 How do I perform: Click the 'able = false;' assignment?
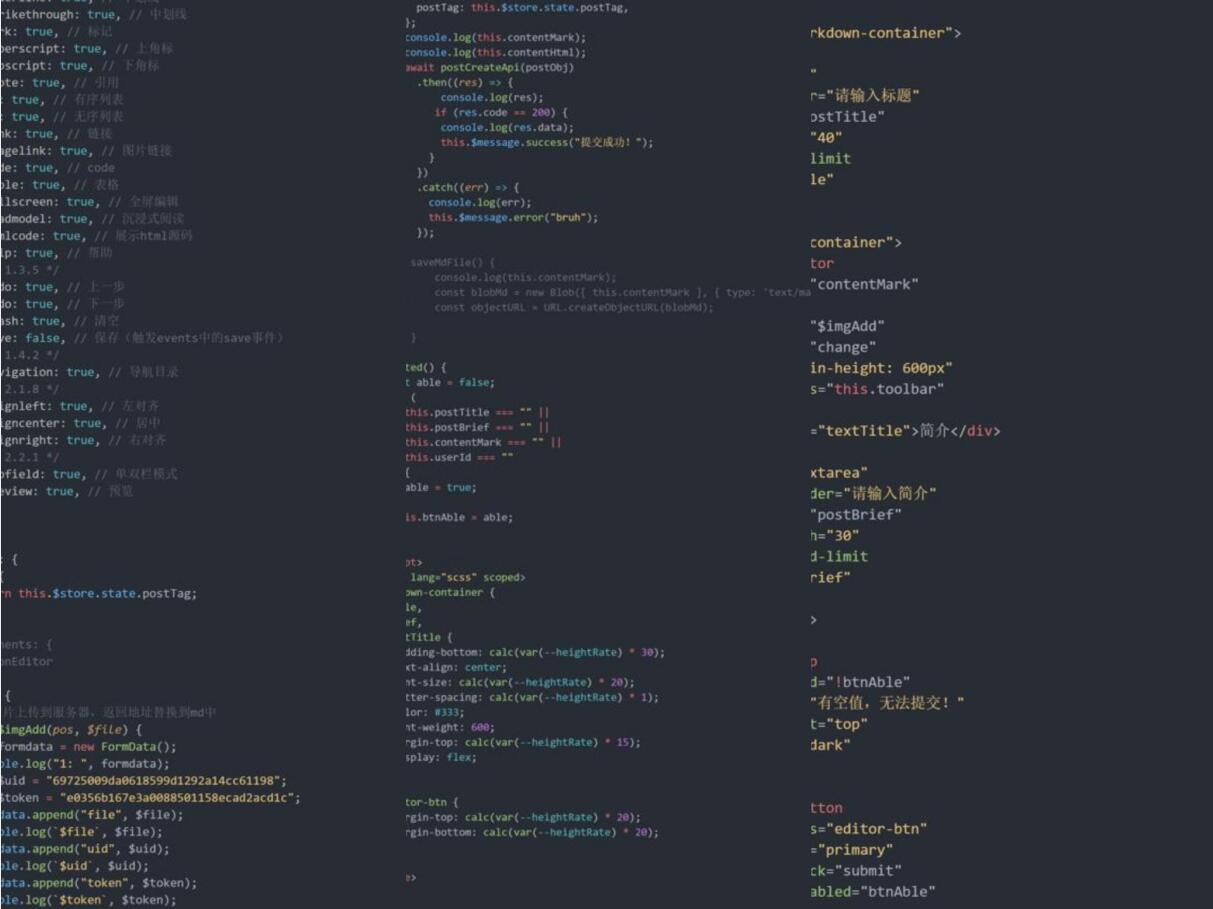tap(455, 382)
